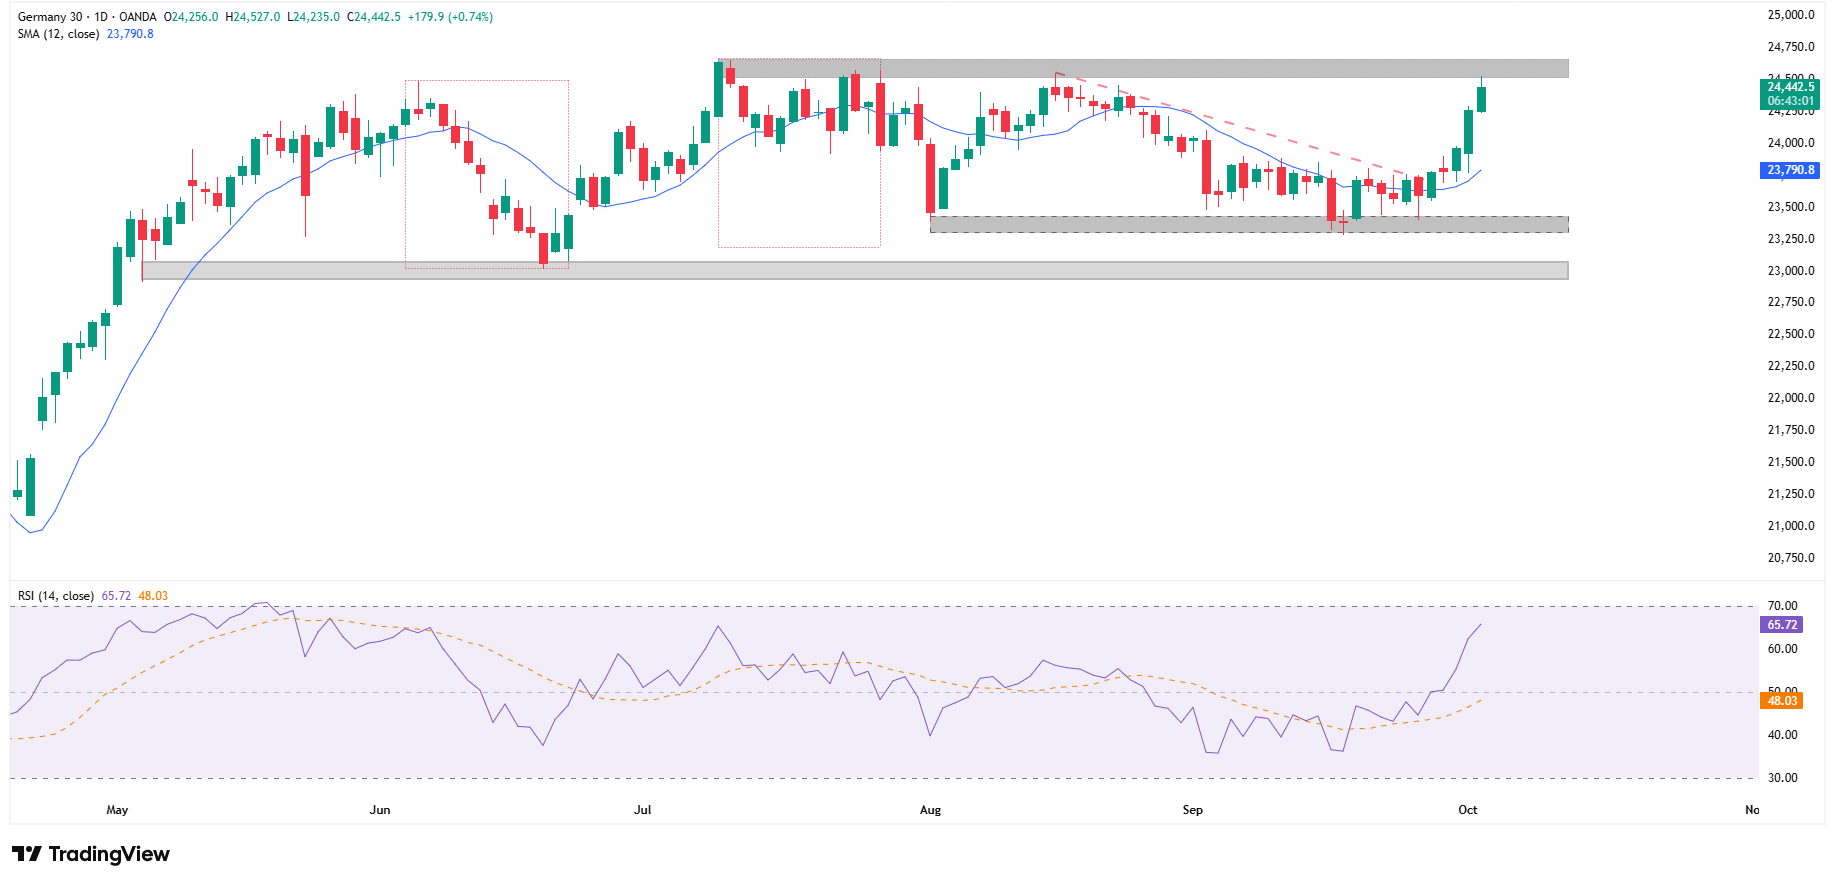1835x884 pixels.
Task: Click the 30.00 RSI scale label
Action: point(1782,778)
